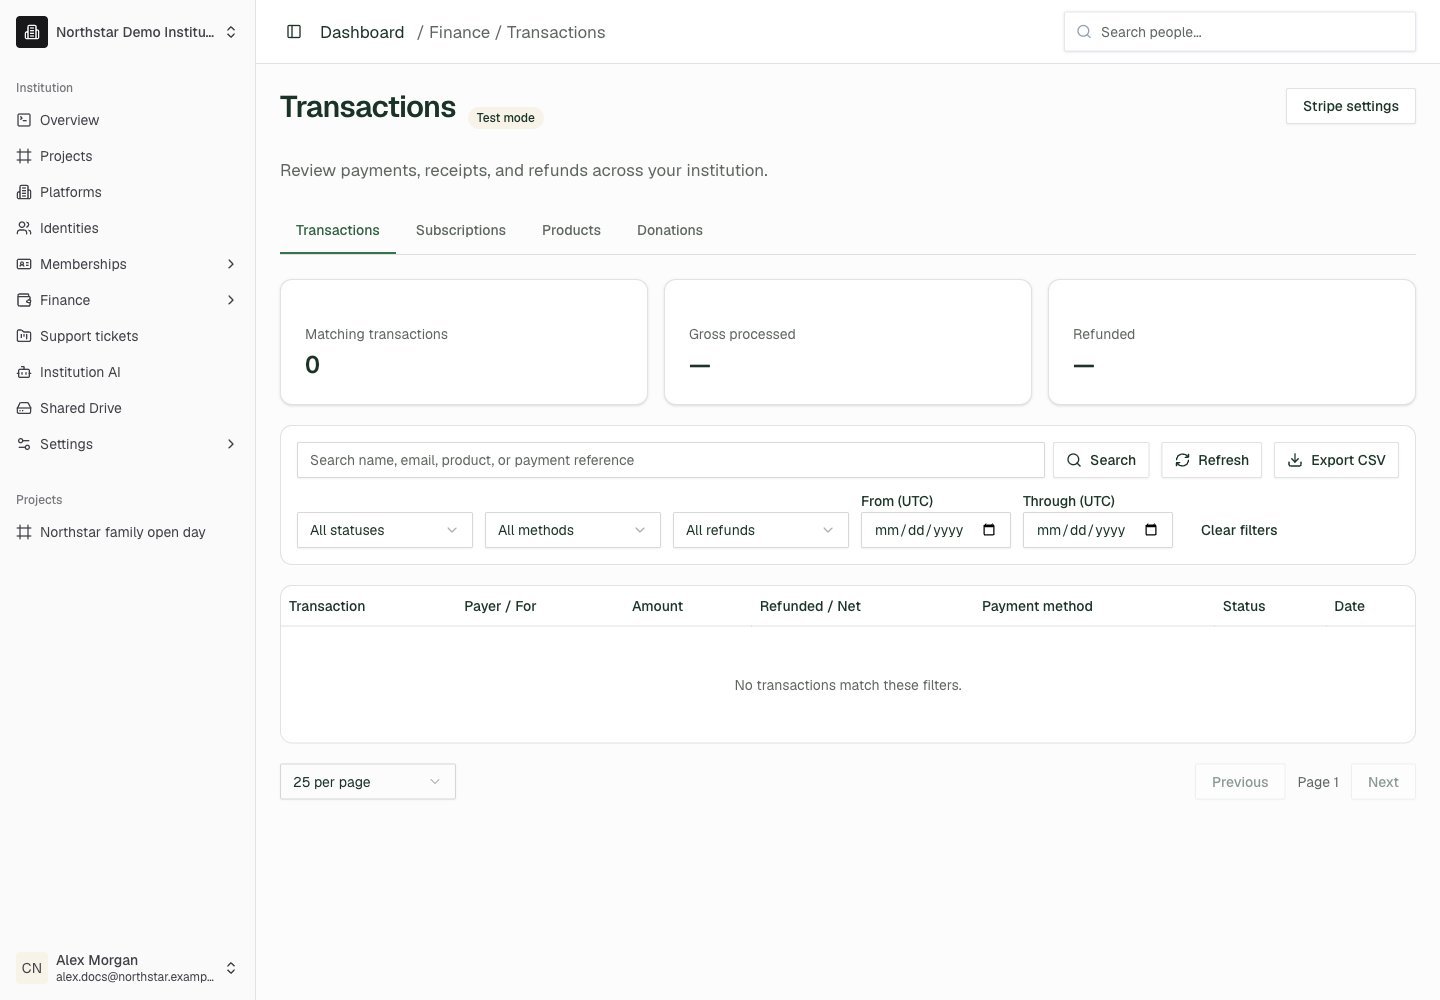This screenshot has width=1440, height=1000.
Task: Click the Northstar institution logo icon
Action: tap(32, 32)
